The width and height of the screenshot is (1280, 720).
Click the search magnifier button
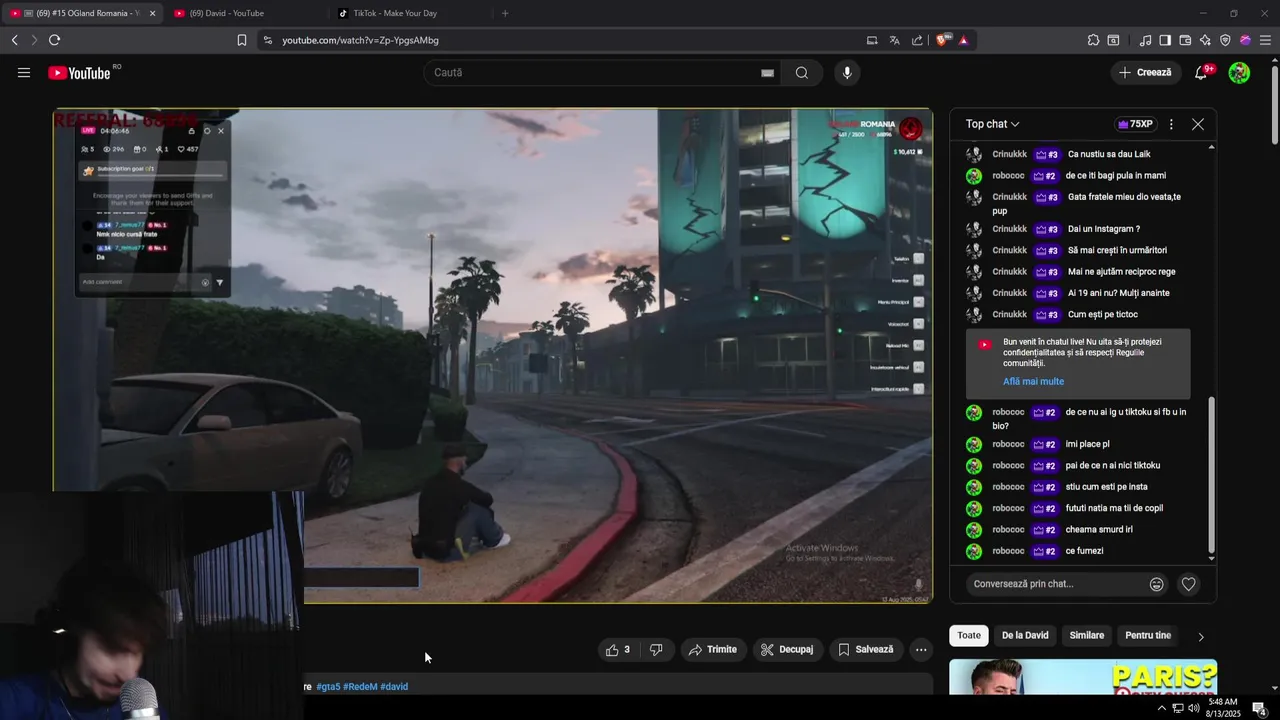802,73
